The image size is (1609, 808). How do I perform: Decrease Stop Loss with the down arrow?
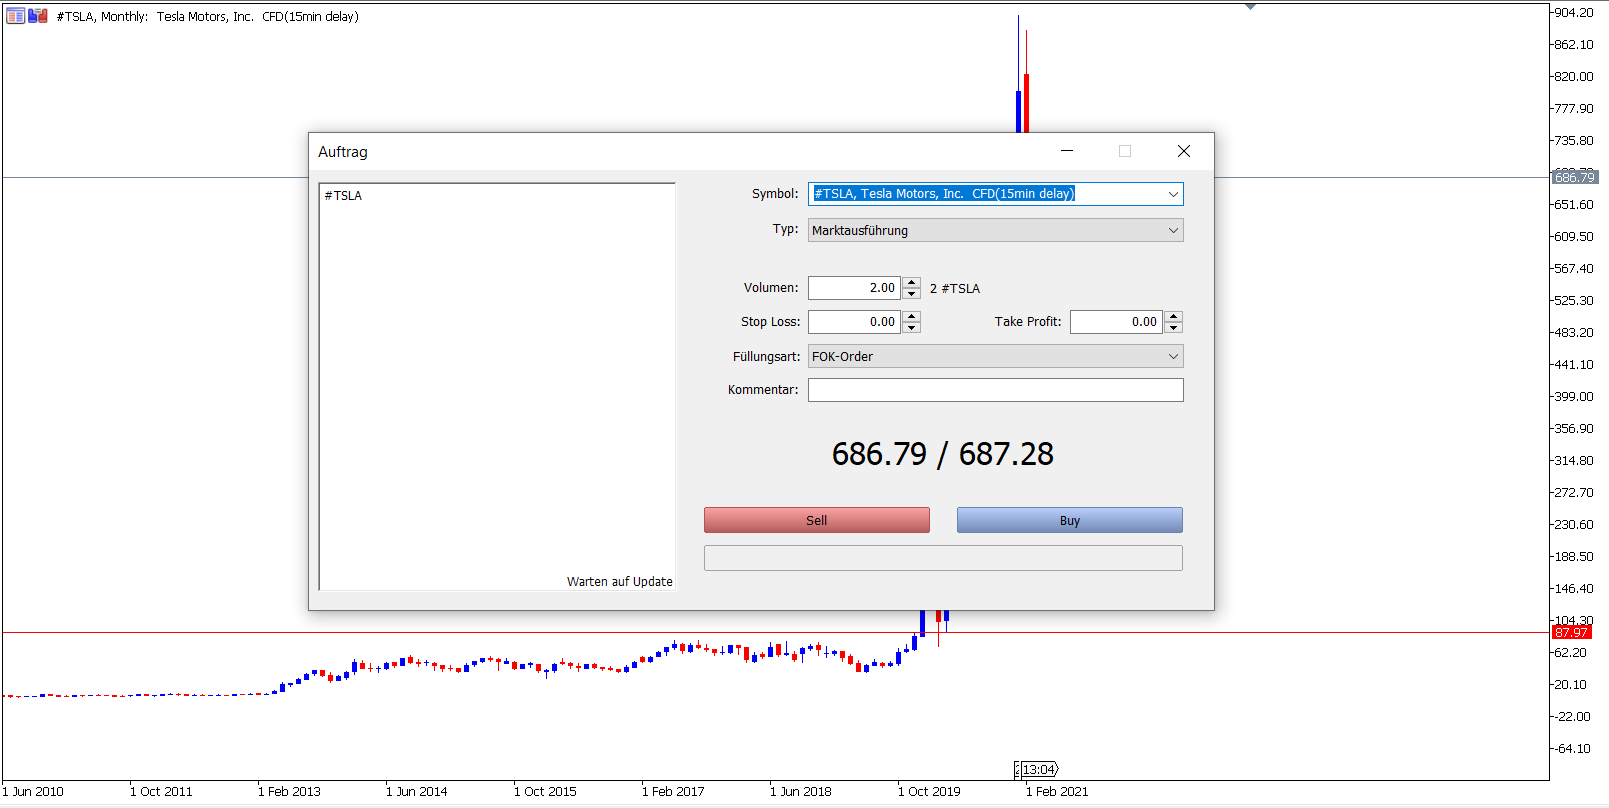pyautogui.click(x=911, y=328)
